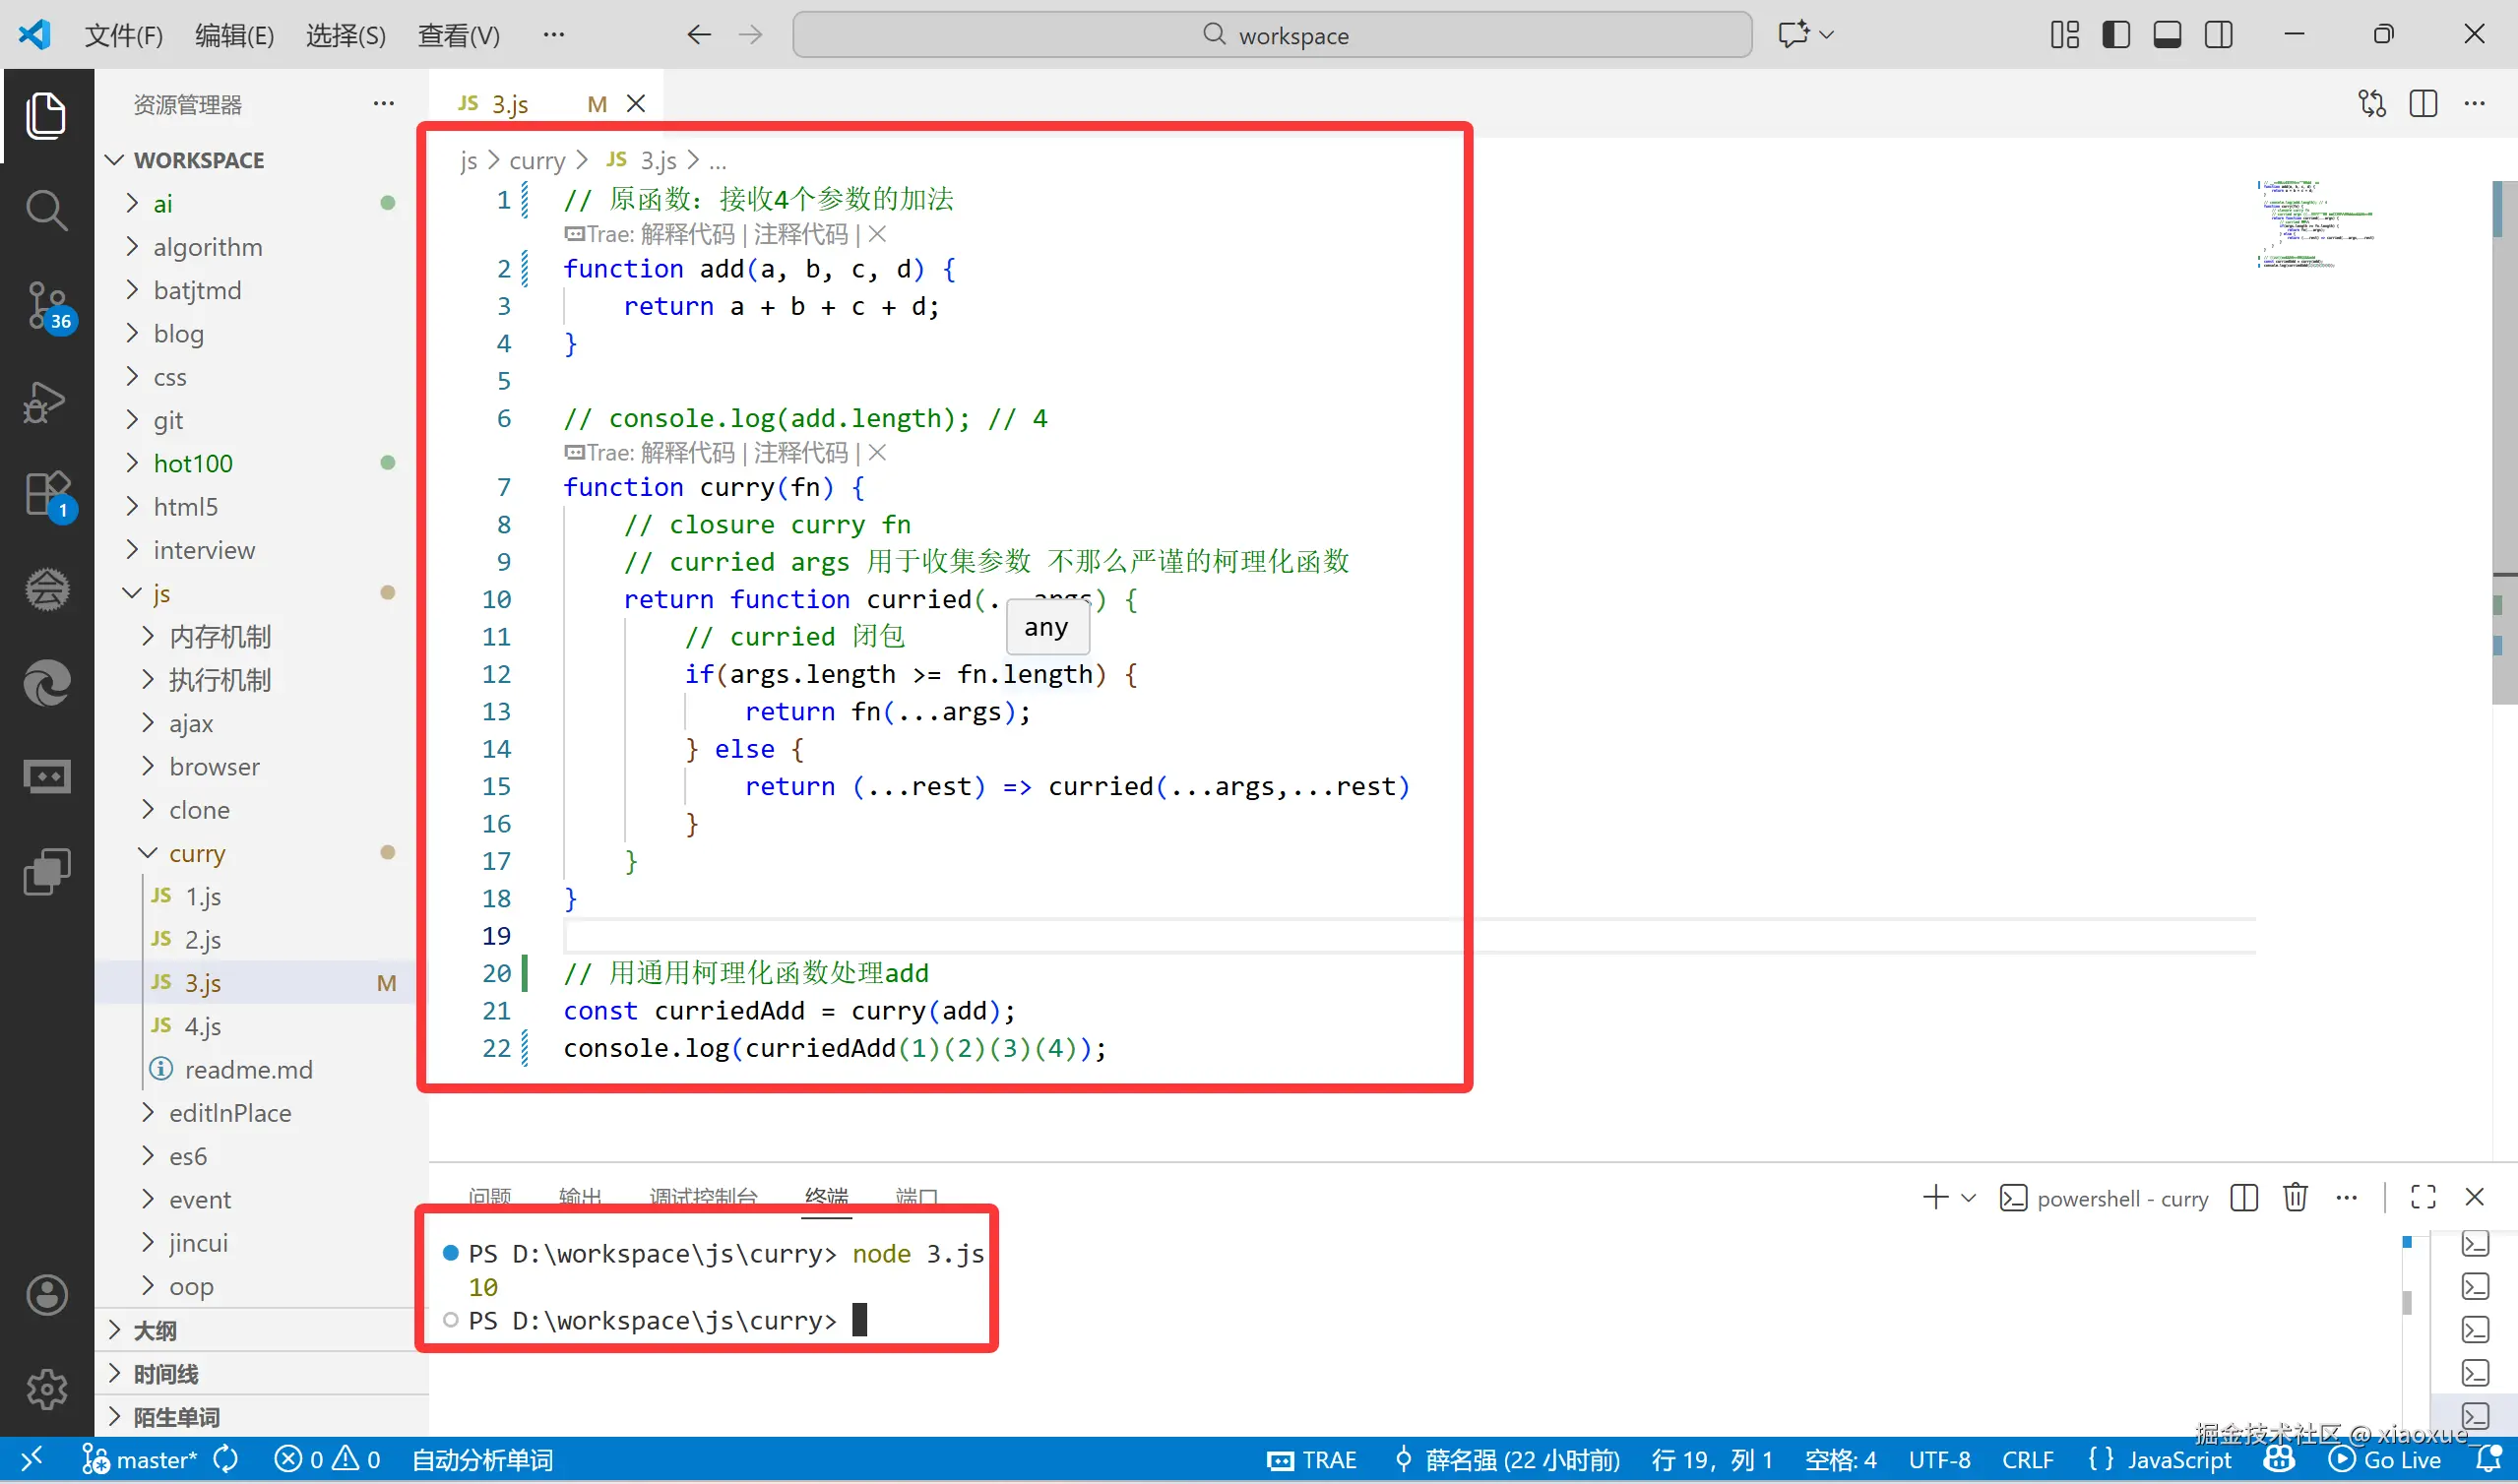Open the Source Control view

(x=47, y=306)
